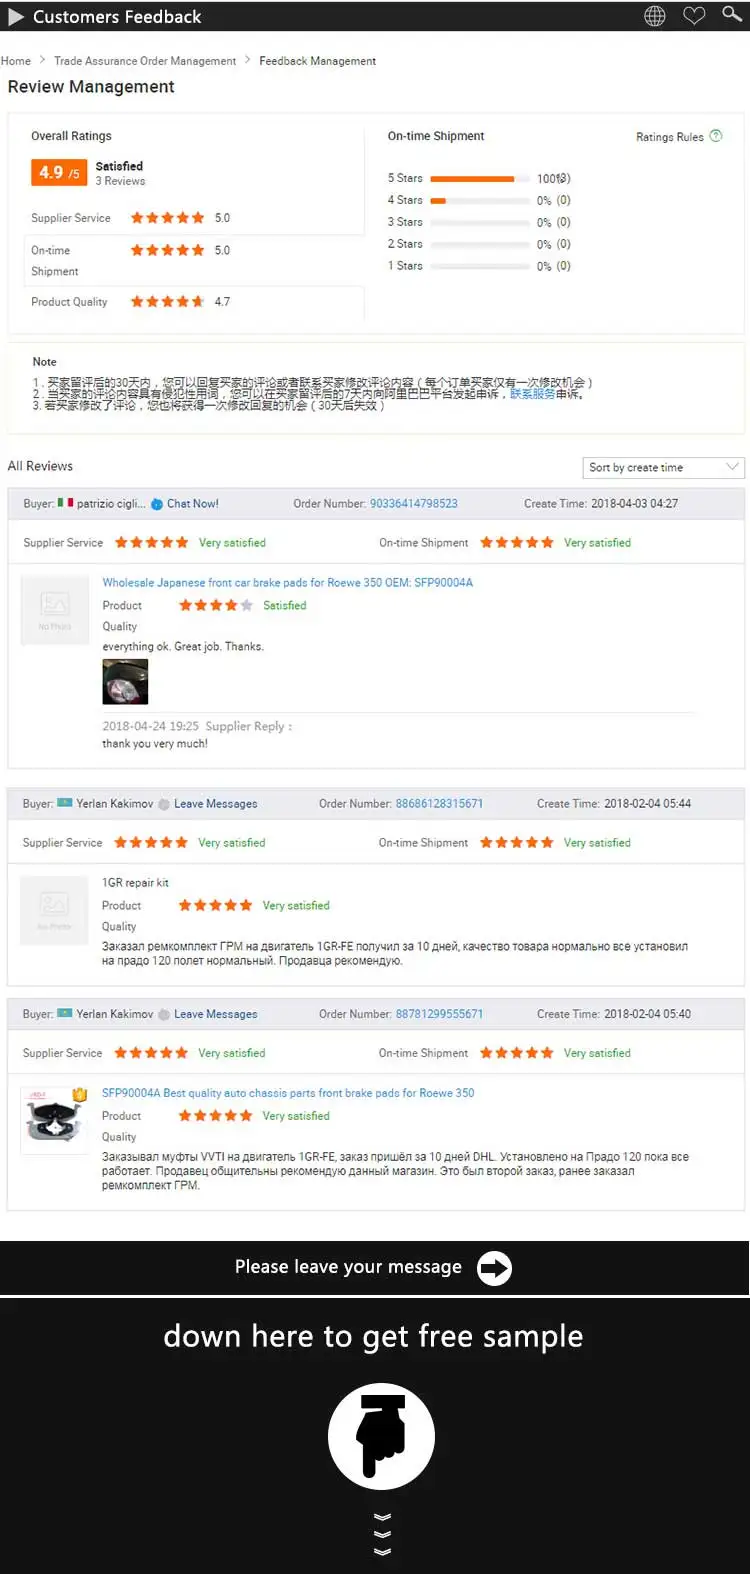The width and height of the screenshot is (750, 1574).
Task: Click the arrow icon beside Please leave your message
Action: click(493, 1268)
